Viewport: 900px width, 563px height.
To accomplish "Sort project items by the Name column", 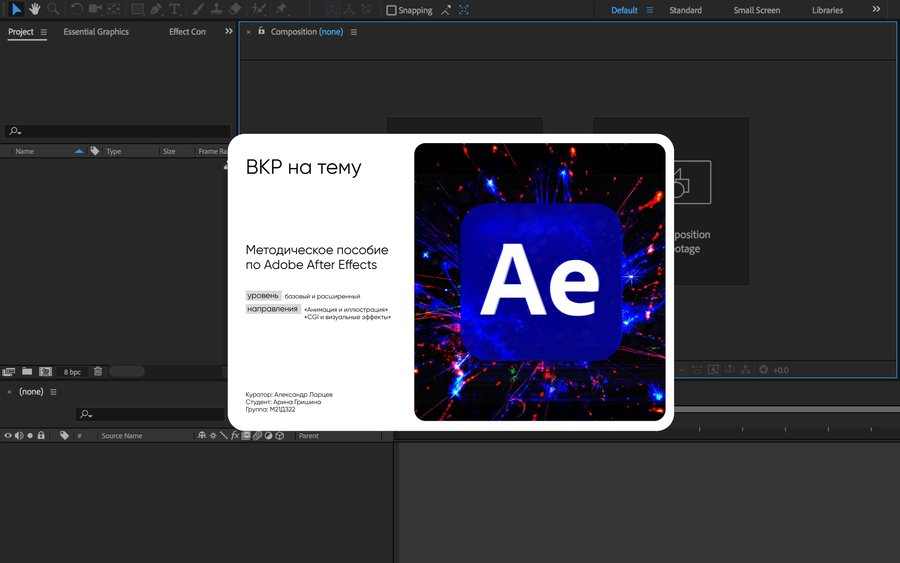I will point(25,151).
